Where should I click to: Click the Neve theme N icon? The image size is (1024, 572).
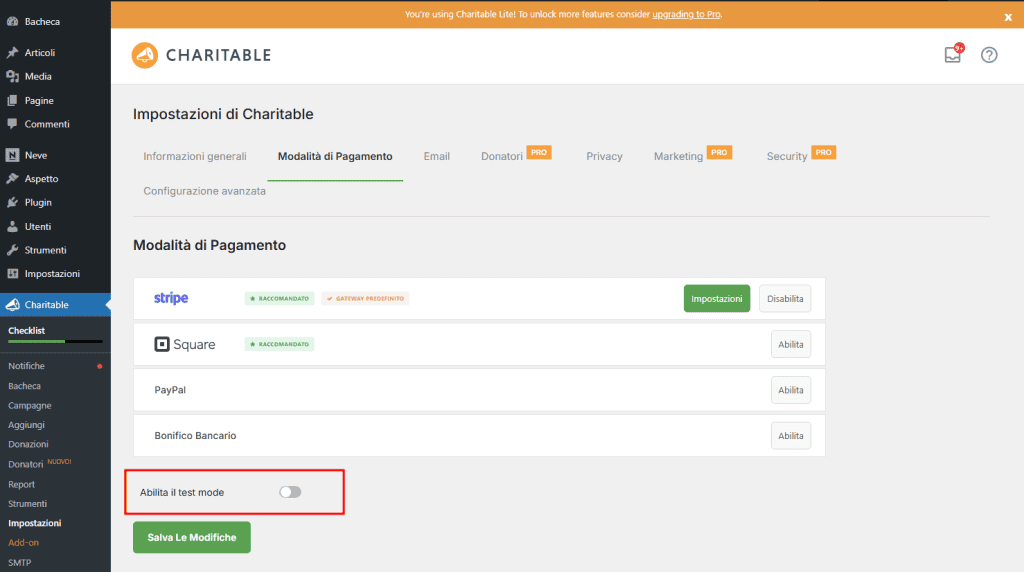click(12, 155)
